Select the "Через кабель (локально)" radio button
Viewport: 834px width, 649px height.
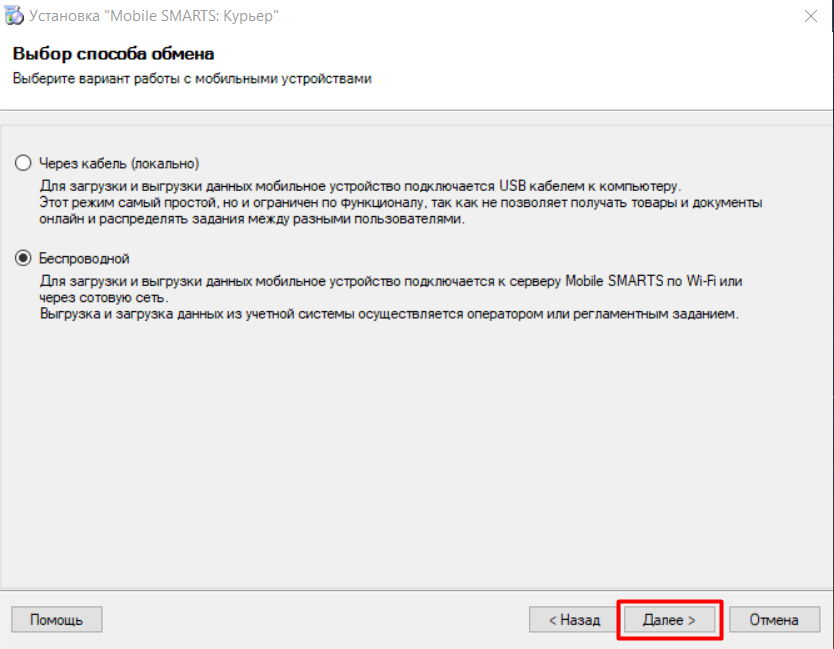(x=23, y=163)
